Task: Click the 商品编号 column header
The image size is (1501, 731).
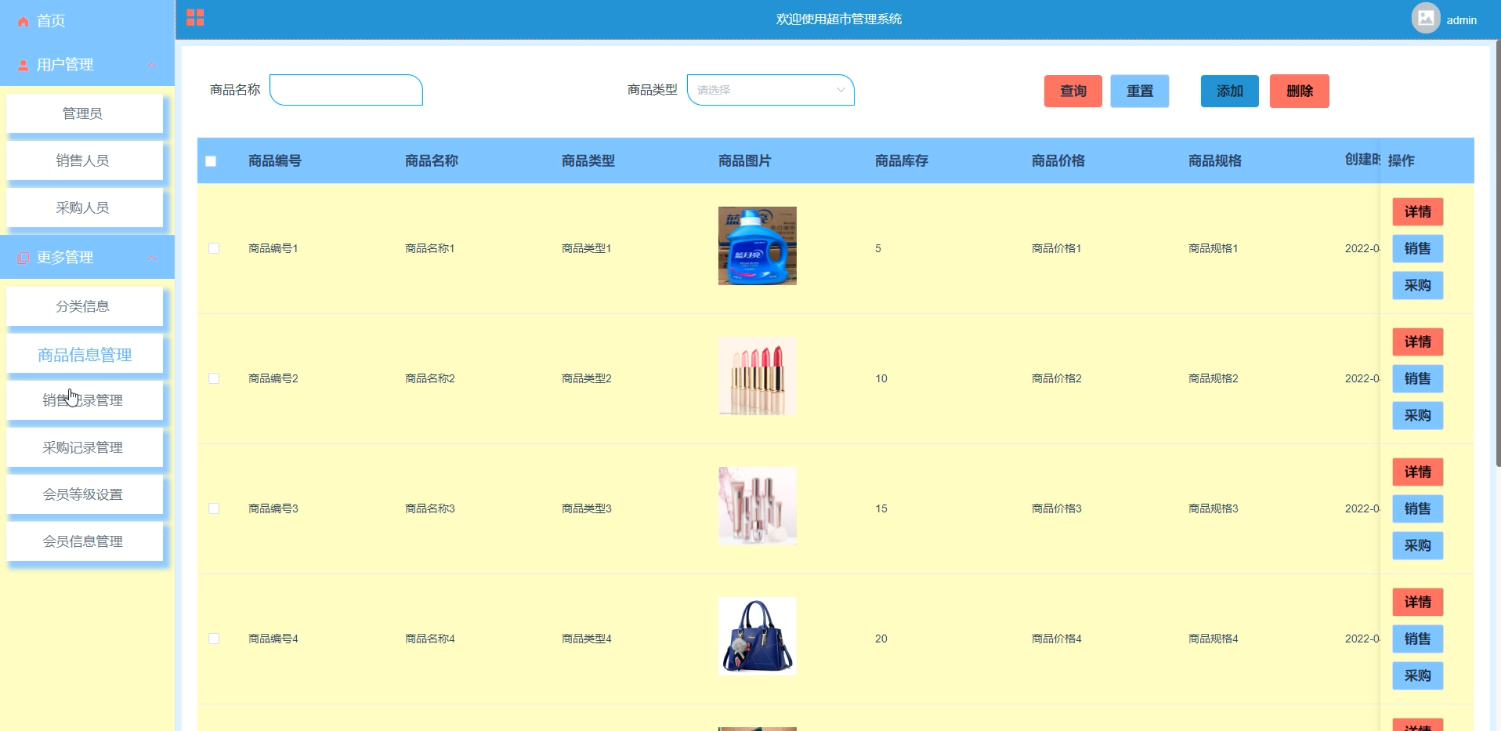Action: pos(275,161)
